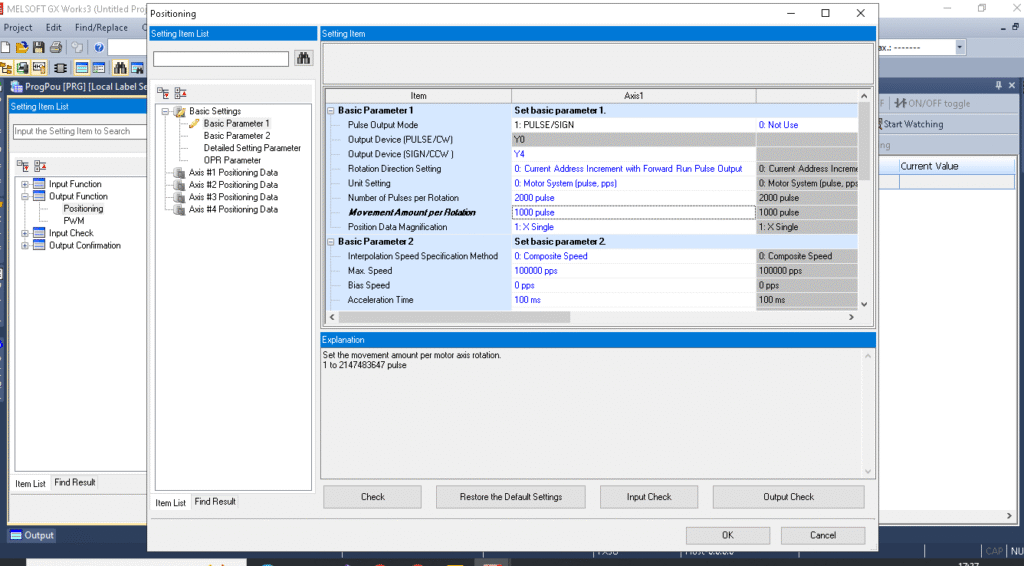This screenshot has height=566, width=1024.
Task: Click Cancel in Positioning dialog
Action: 823,535
